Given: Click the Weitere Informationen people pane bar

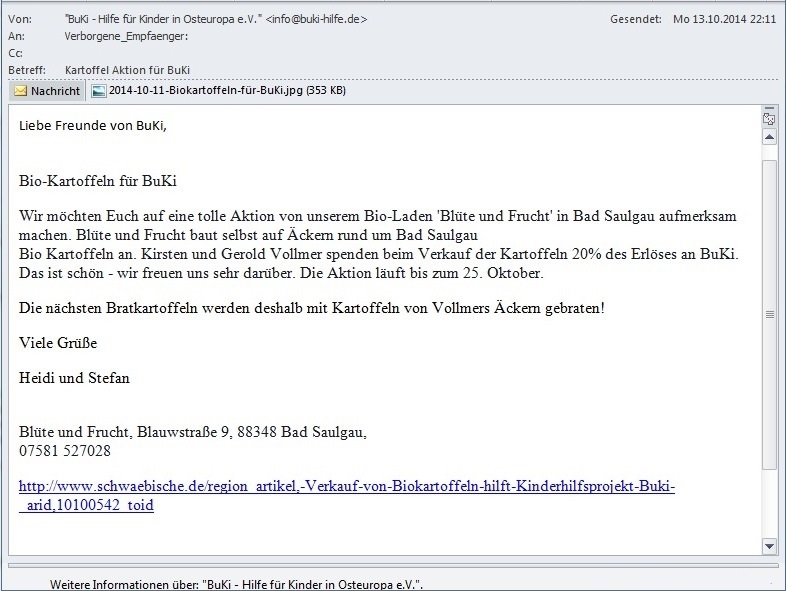Looking at the screenshot, I should coord(237,583).
